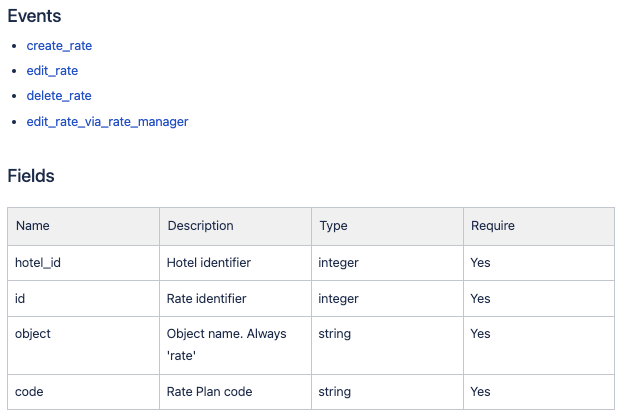
Task: Select the Require column header
Action: 539,226
